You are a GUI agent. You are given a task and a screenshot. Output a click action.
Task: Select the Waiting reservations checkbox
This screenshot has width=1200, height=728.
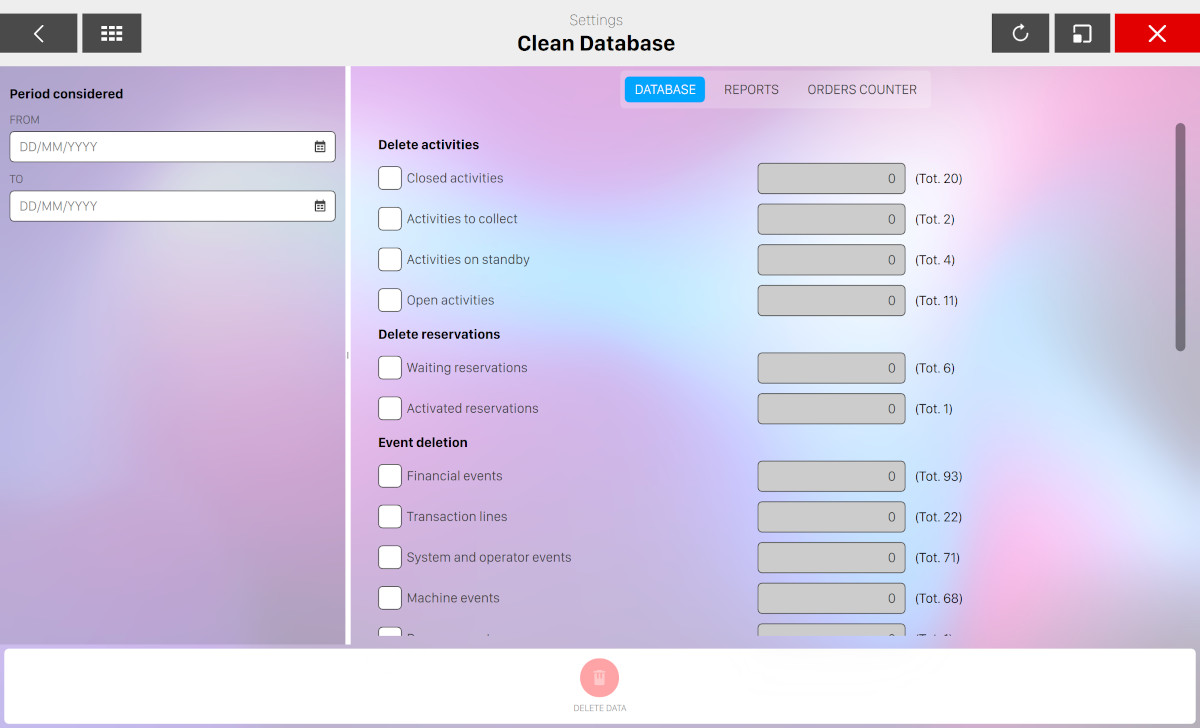[x=390, y=368]
